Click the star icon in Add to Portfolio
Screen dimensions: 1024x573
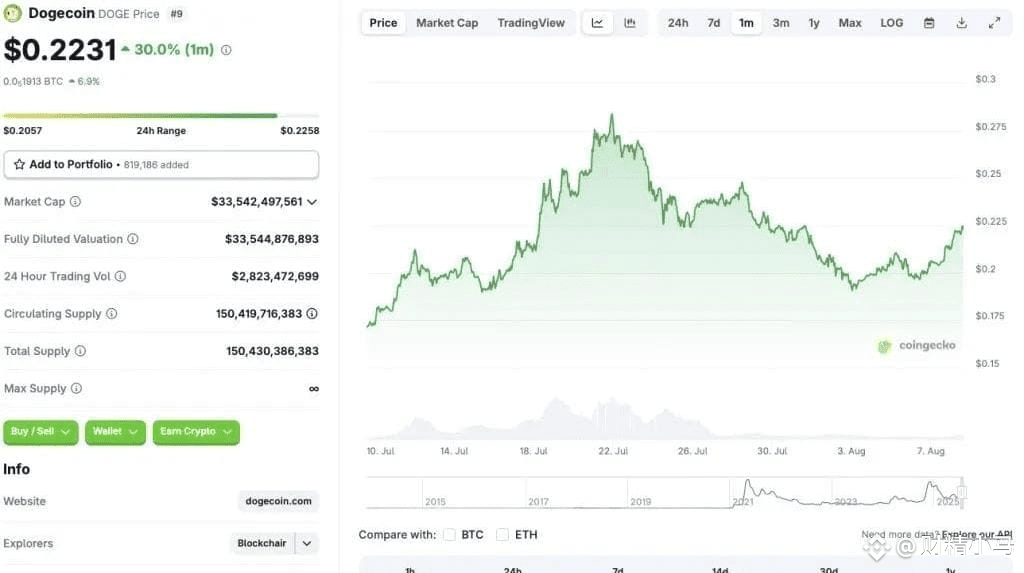coord(20,165)
